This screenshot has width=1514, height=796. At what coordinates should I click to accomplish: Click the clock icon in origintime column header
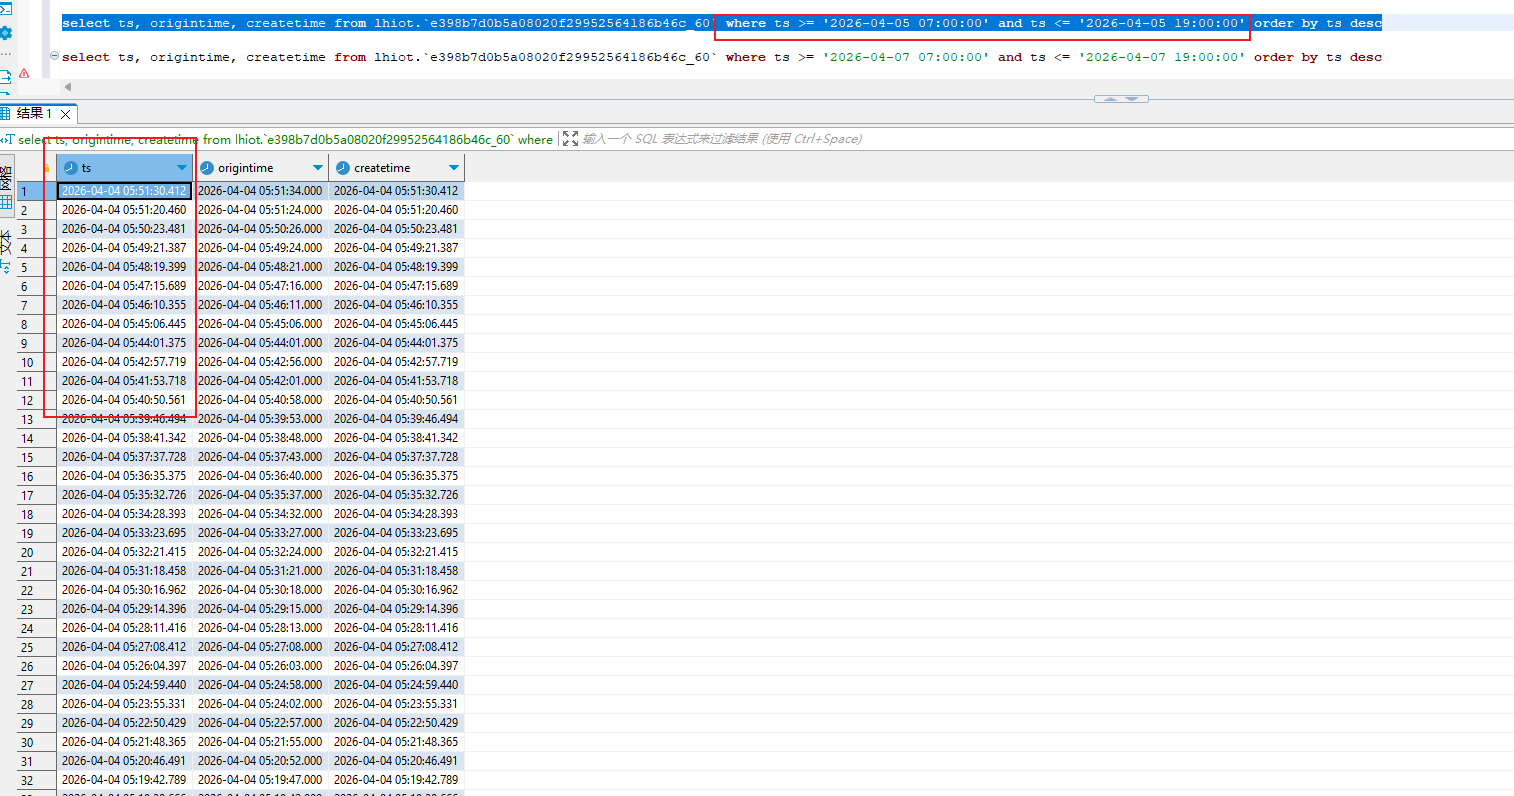click(207, 168)
